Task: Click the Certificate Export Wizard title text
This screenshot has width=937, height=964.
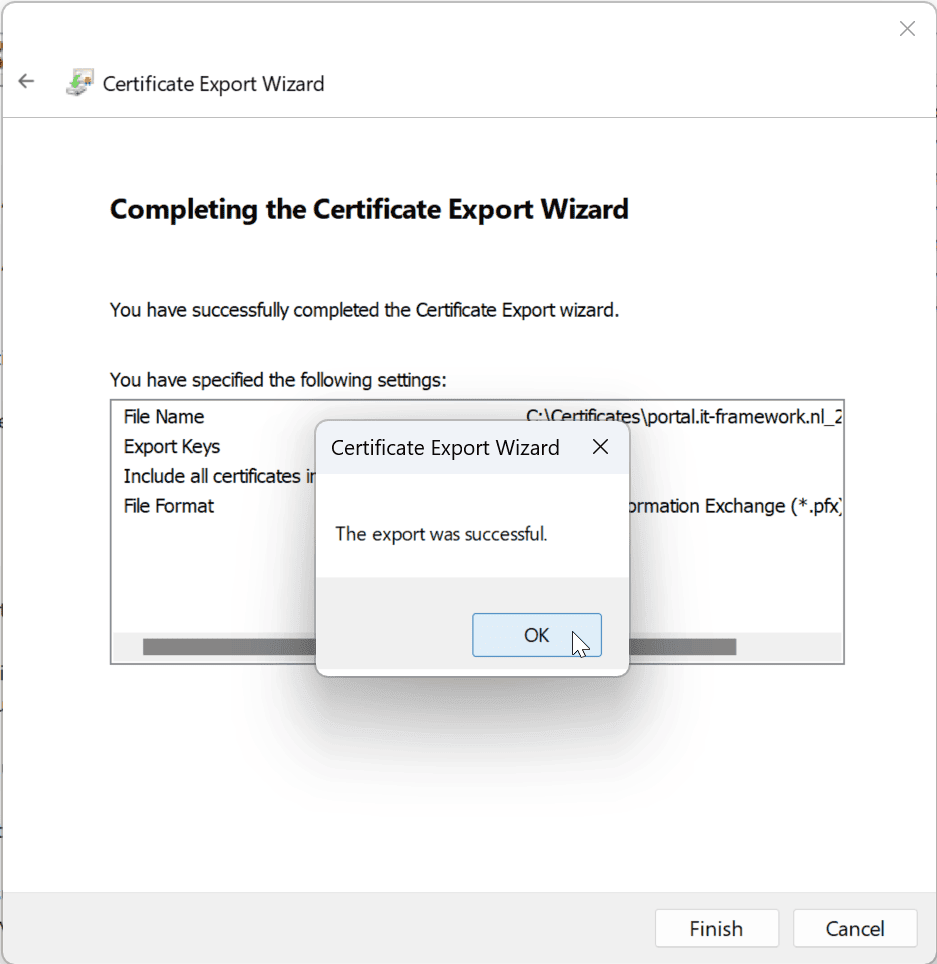Action: (x=213, y=84)
